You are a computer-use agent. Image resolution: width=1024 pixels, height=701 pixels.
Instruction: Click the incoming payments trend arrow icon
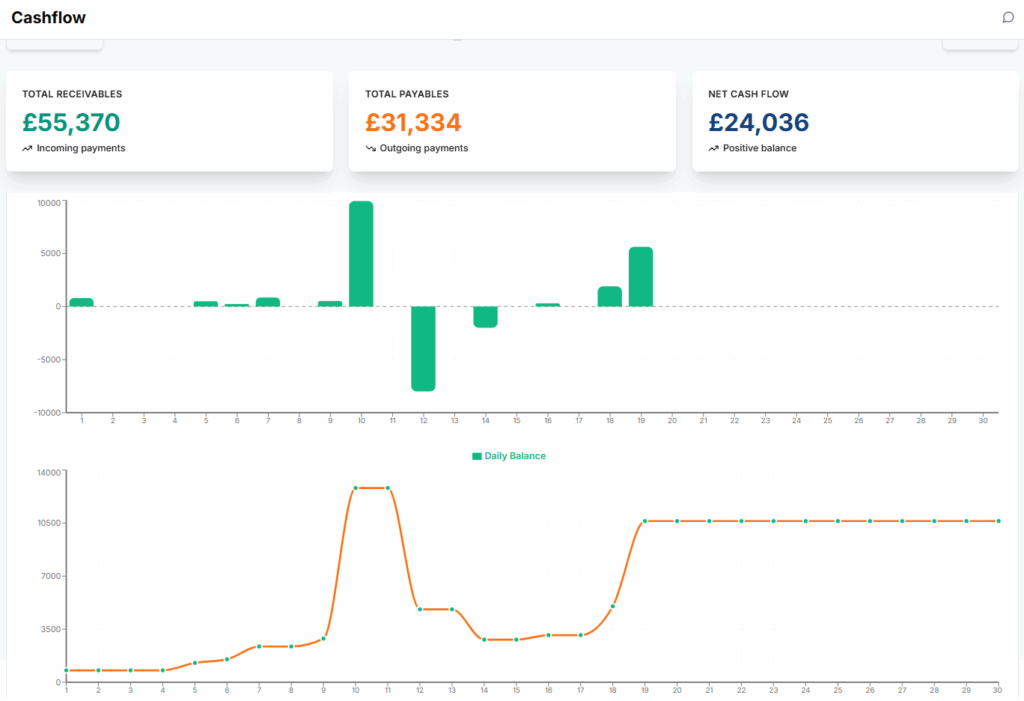(x=27, y=147)
